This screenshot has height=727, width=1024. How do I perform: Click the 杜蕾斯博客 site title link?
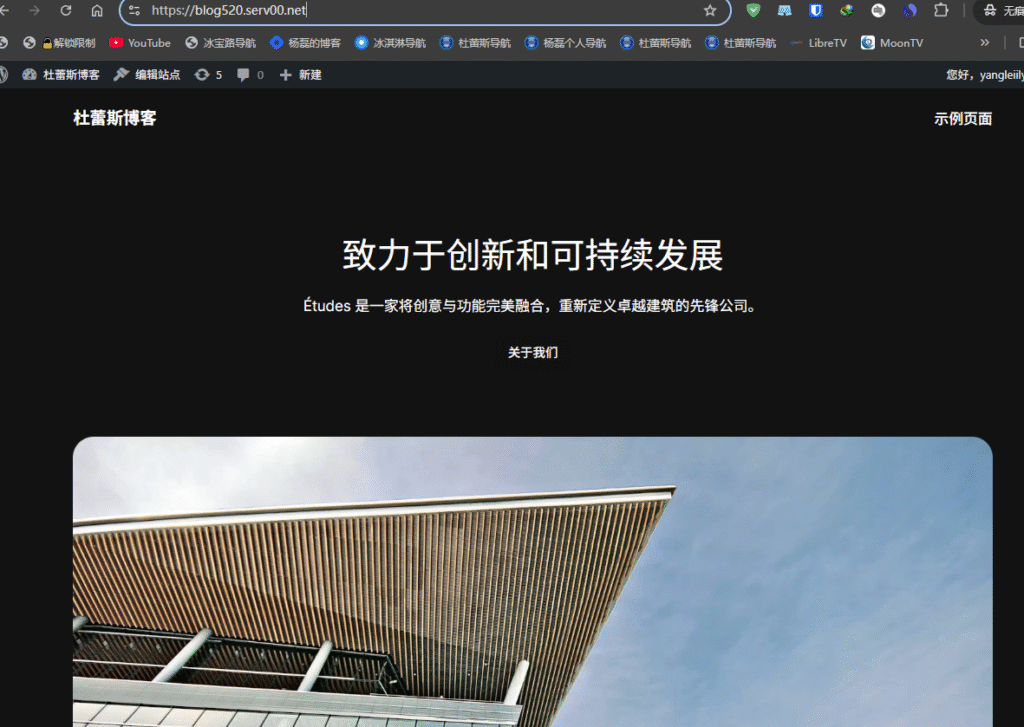pos(115,118)
